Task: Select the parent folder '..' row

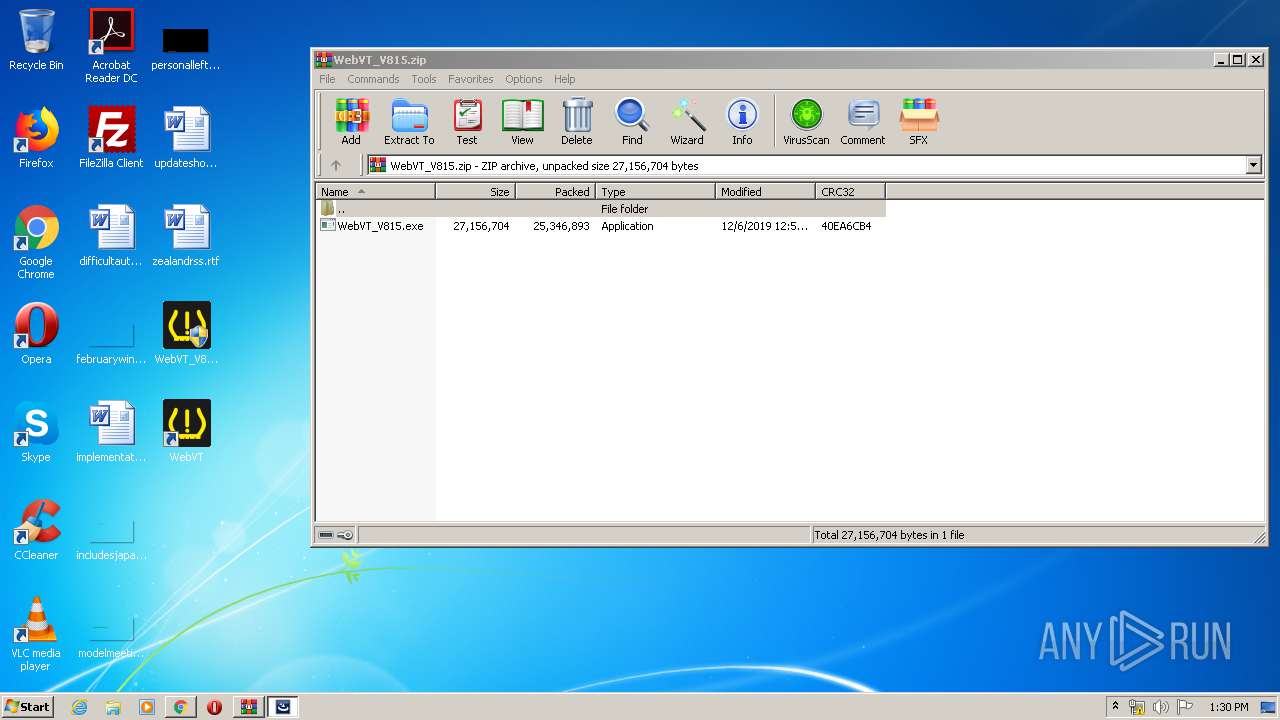Action: point(601,209)
